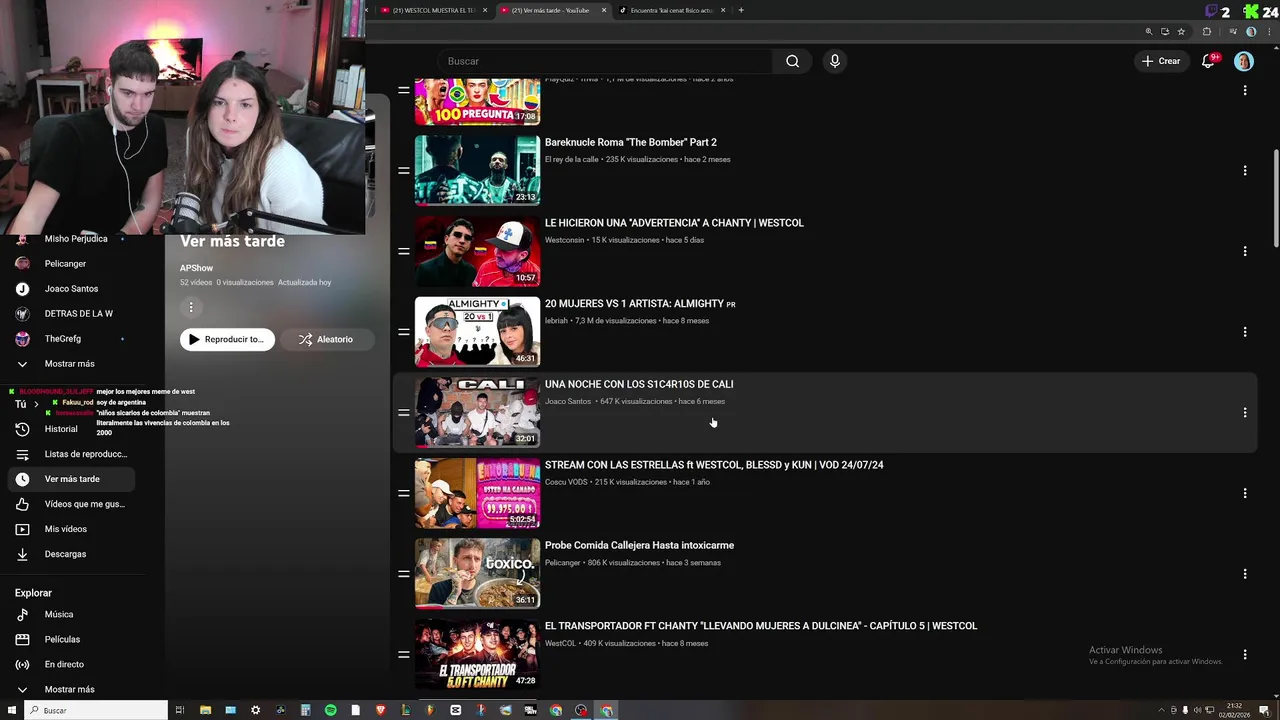Open Brave browser from the taskbar
Viewport: 1280px width, 720px height.
coord(380,710)
